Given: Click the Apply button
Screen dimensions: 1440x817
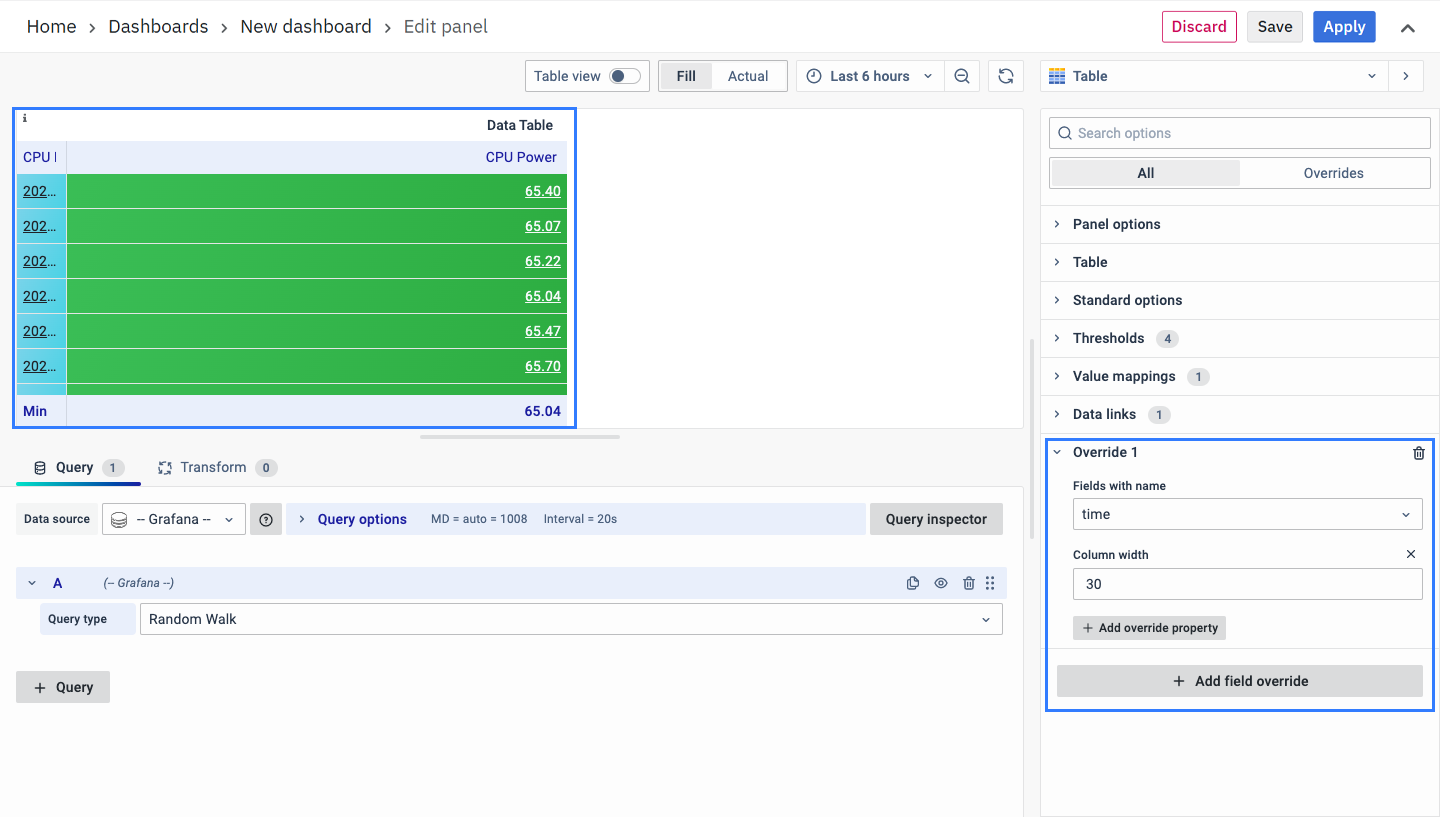Looking at the screenshot, I should (1344, 27).
